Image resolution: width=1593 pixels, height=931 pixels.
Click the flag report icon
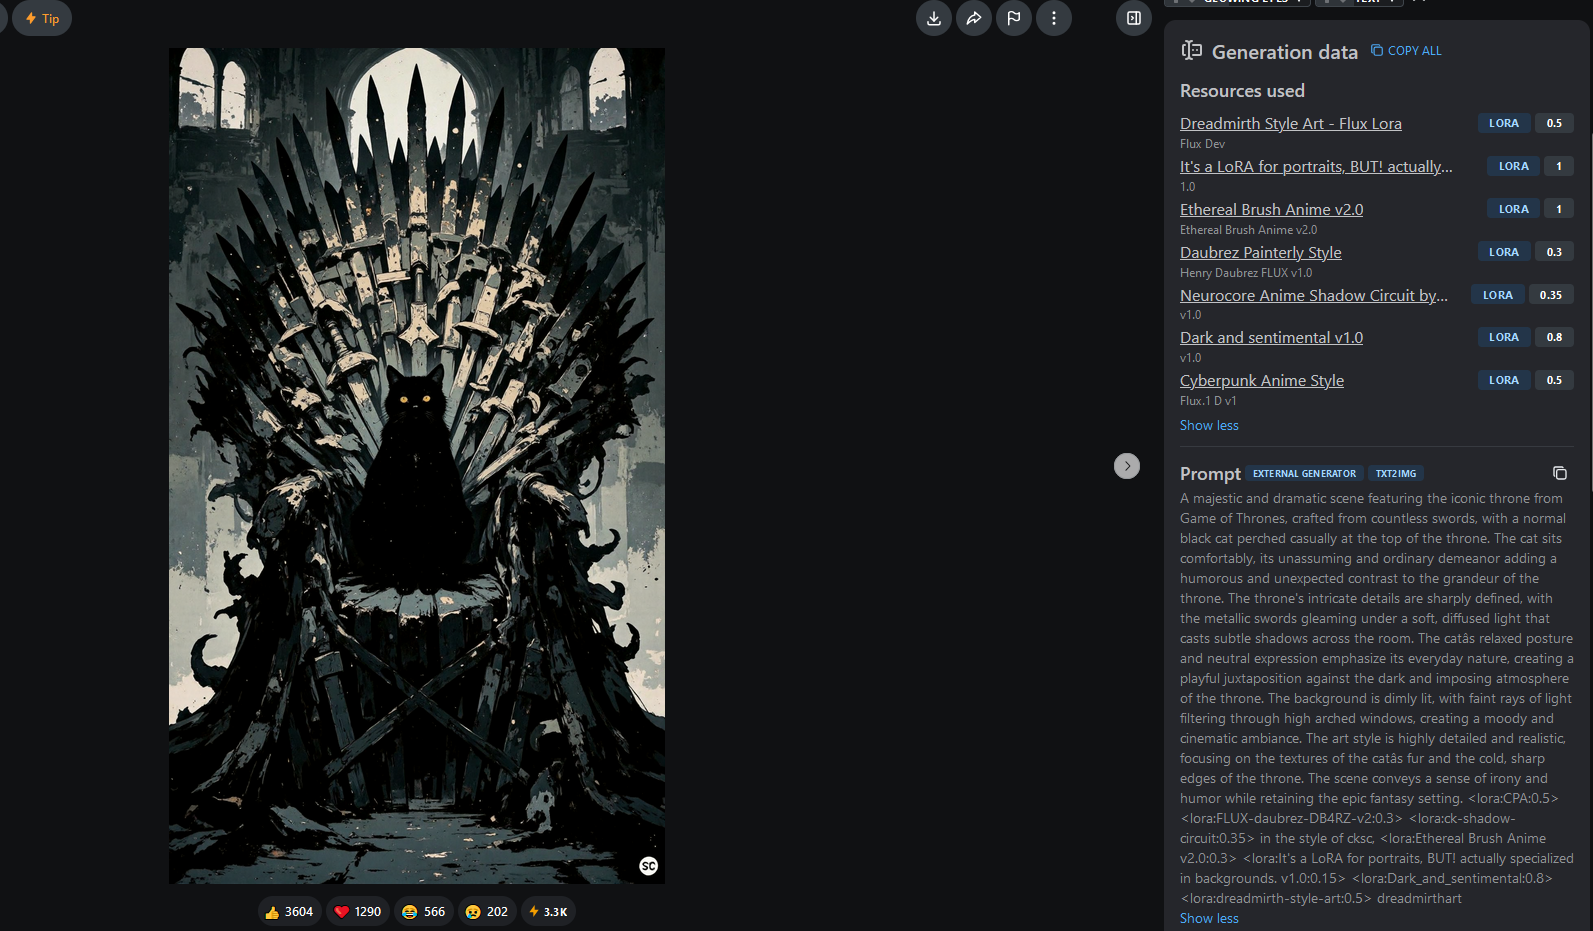click(x=1013, y=18)
